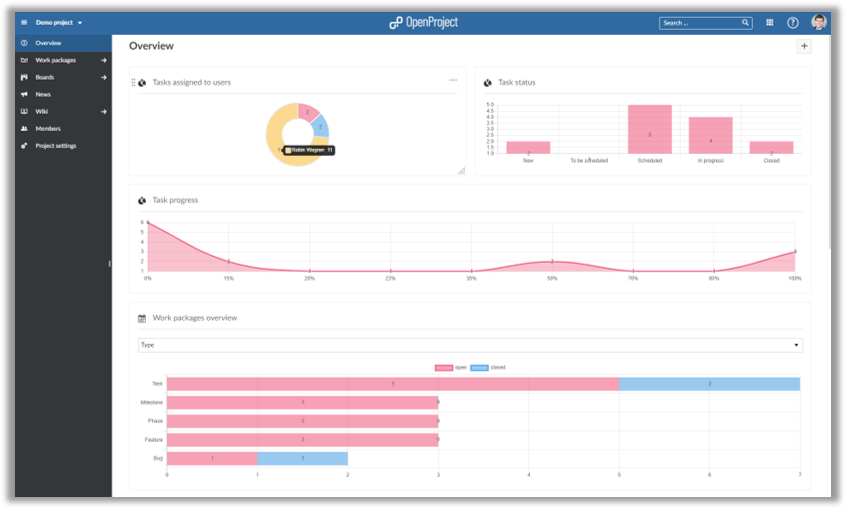
Task: Open Project settings from the sidebar
Action: [x=56, y=146]
